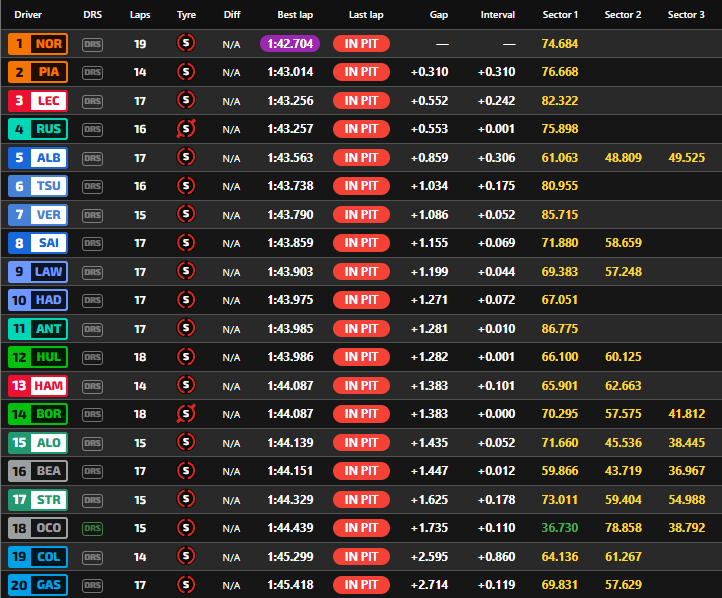This screenshot has height=598, width=722.
Task: Click the LEC driver badge
Action: (x=36, y=100)
